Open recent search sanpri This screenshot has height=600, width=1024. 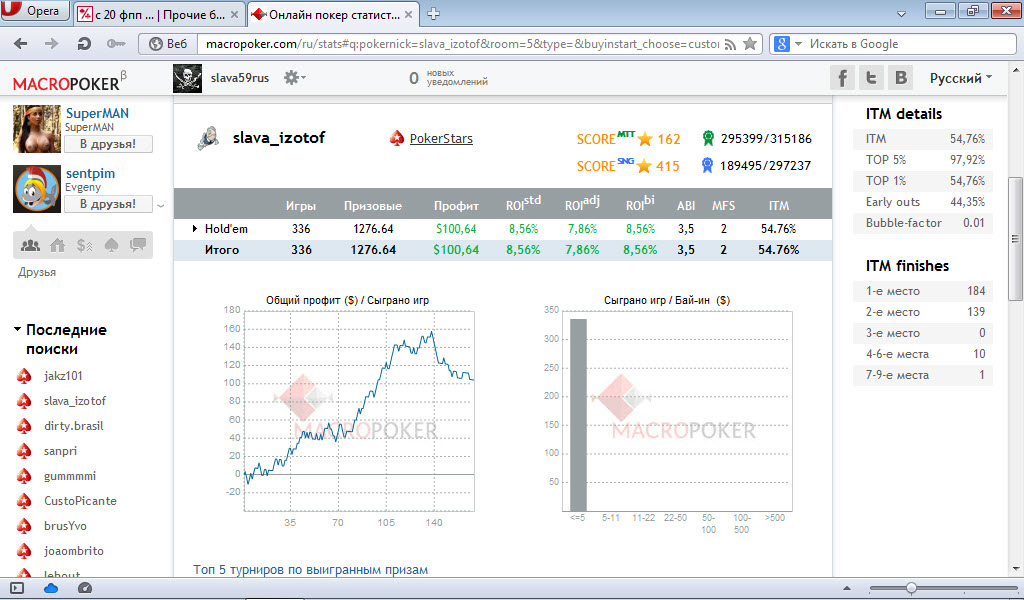coord(60,451)
